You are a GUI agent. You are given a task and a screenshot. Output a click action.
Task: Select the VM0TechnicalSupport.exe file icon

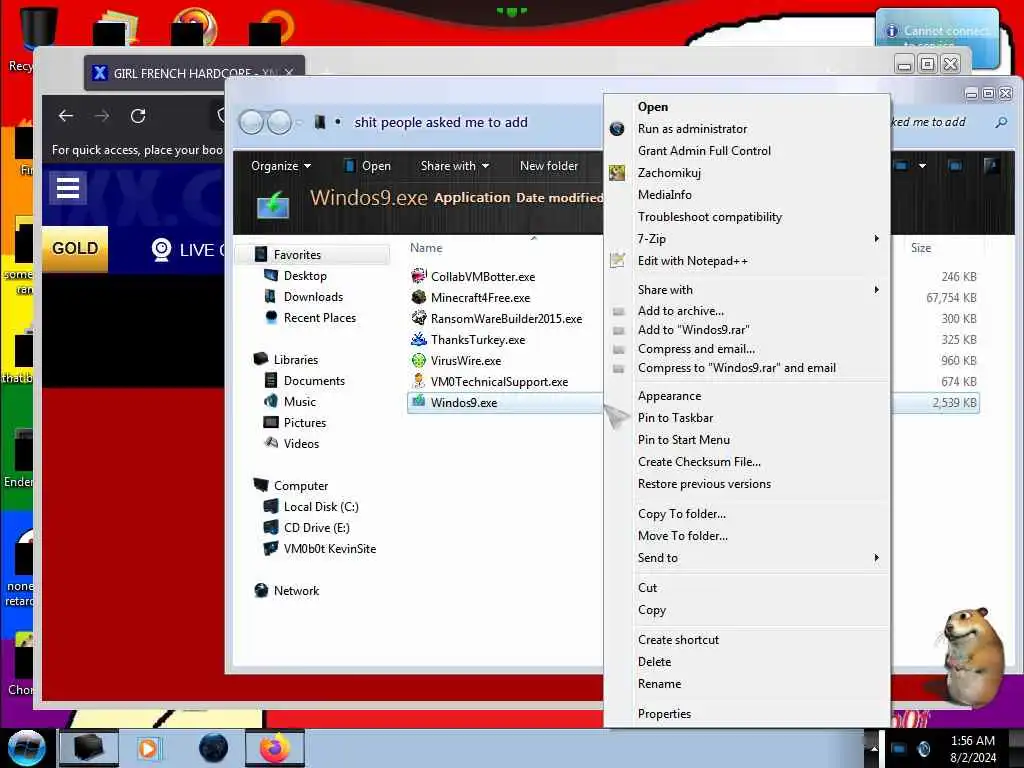point(419,381)
